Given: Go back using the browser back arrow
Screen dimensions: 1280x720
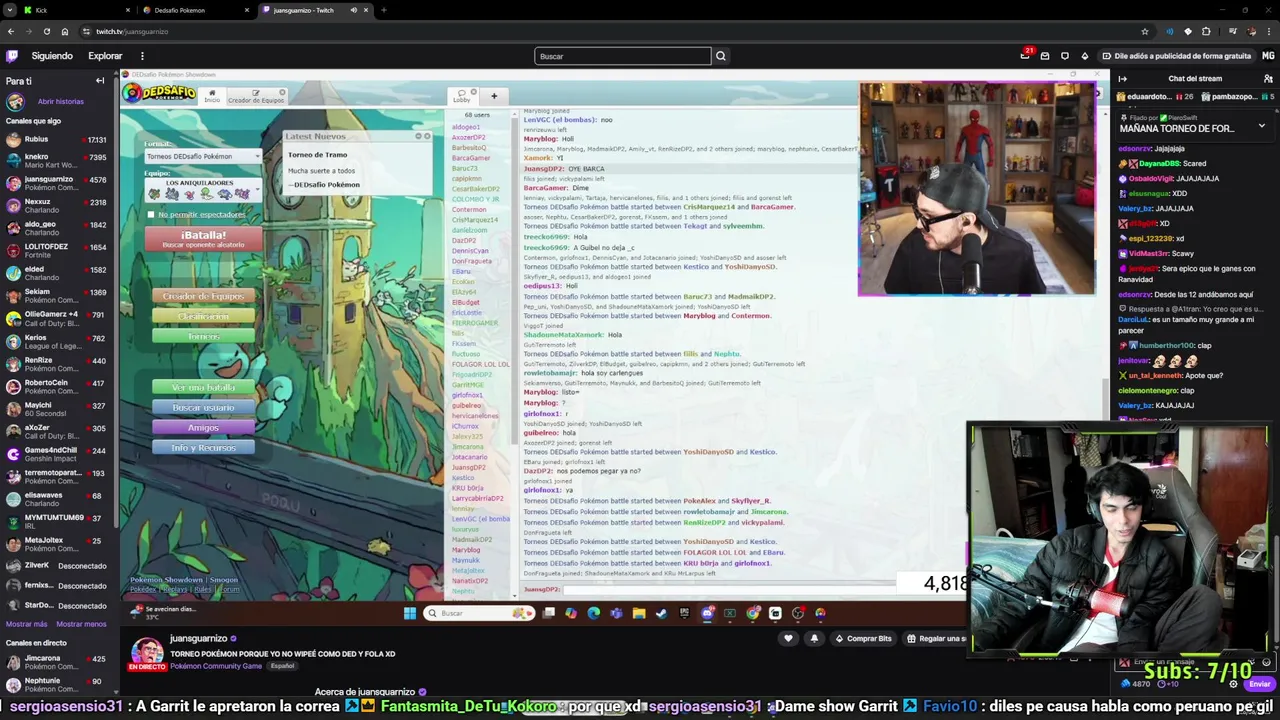Looking at the screenshot, I should (11, 31).
